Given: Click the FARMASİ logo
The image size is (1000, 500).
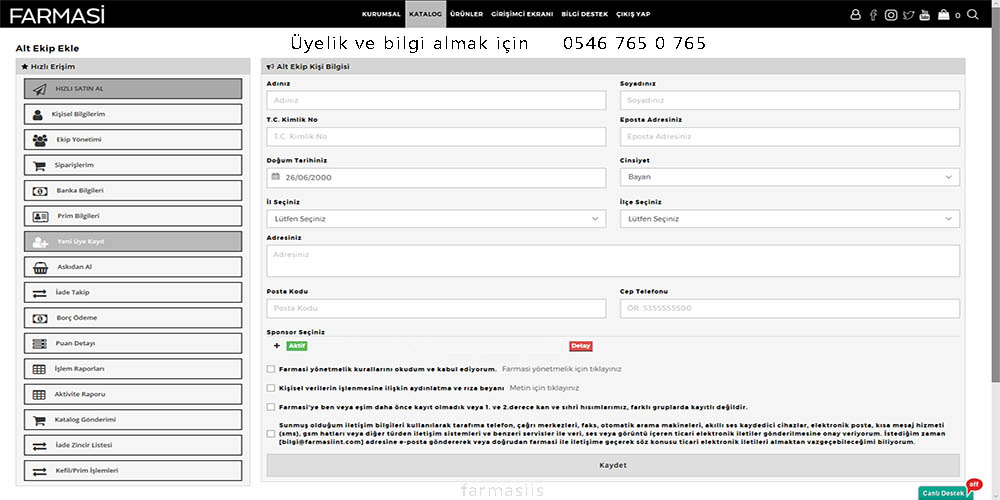Looking at the screenshot, I should pyautogui.click(x=57, y=15).
